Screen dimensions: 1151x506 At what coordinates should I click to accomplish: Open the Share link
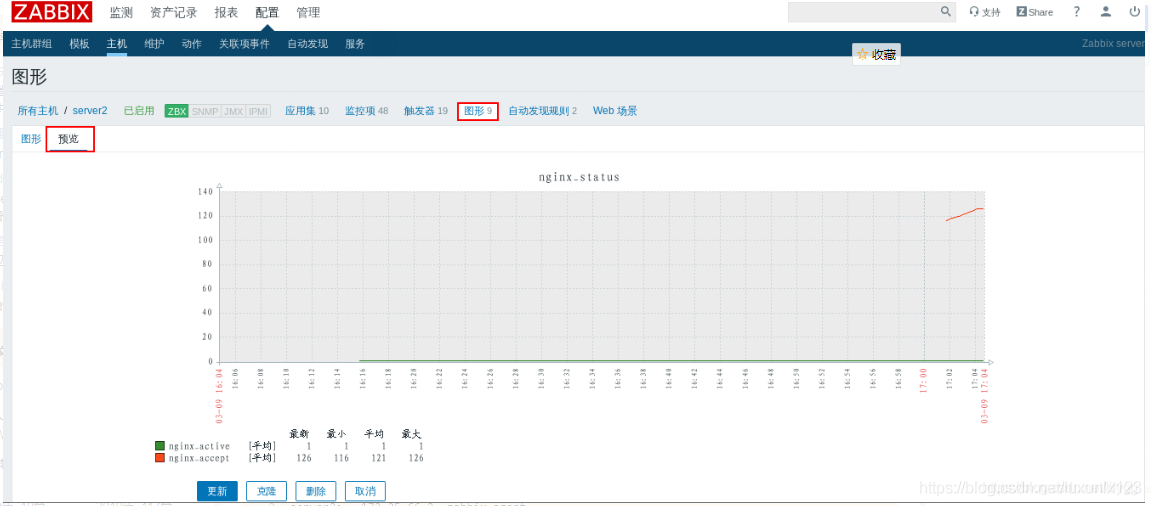click(x=1034, y=12)
